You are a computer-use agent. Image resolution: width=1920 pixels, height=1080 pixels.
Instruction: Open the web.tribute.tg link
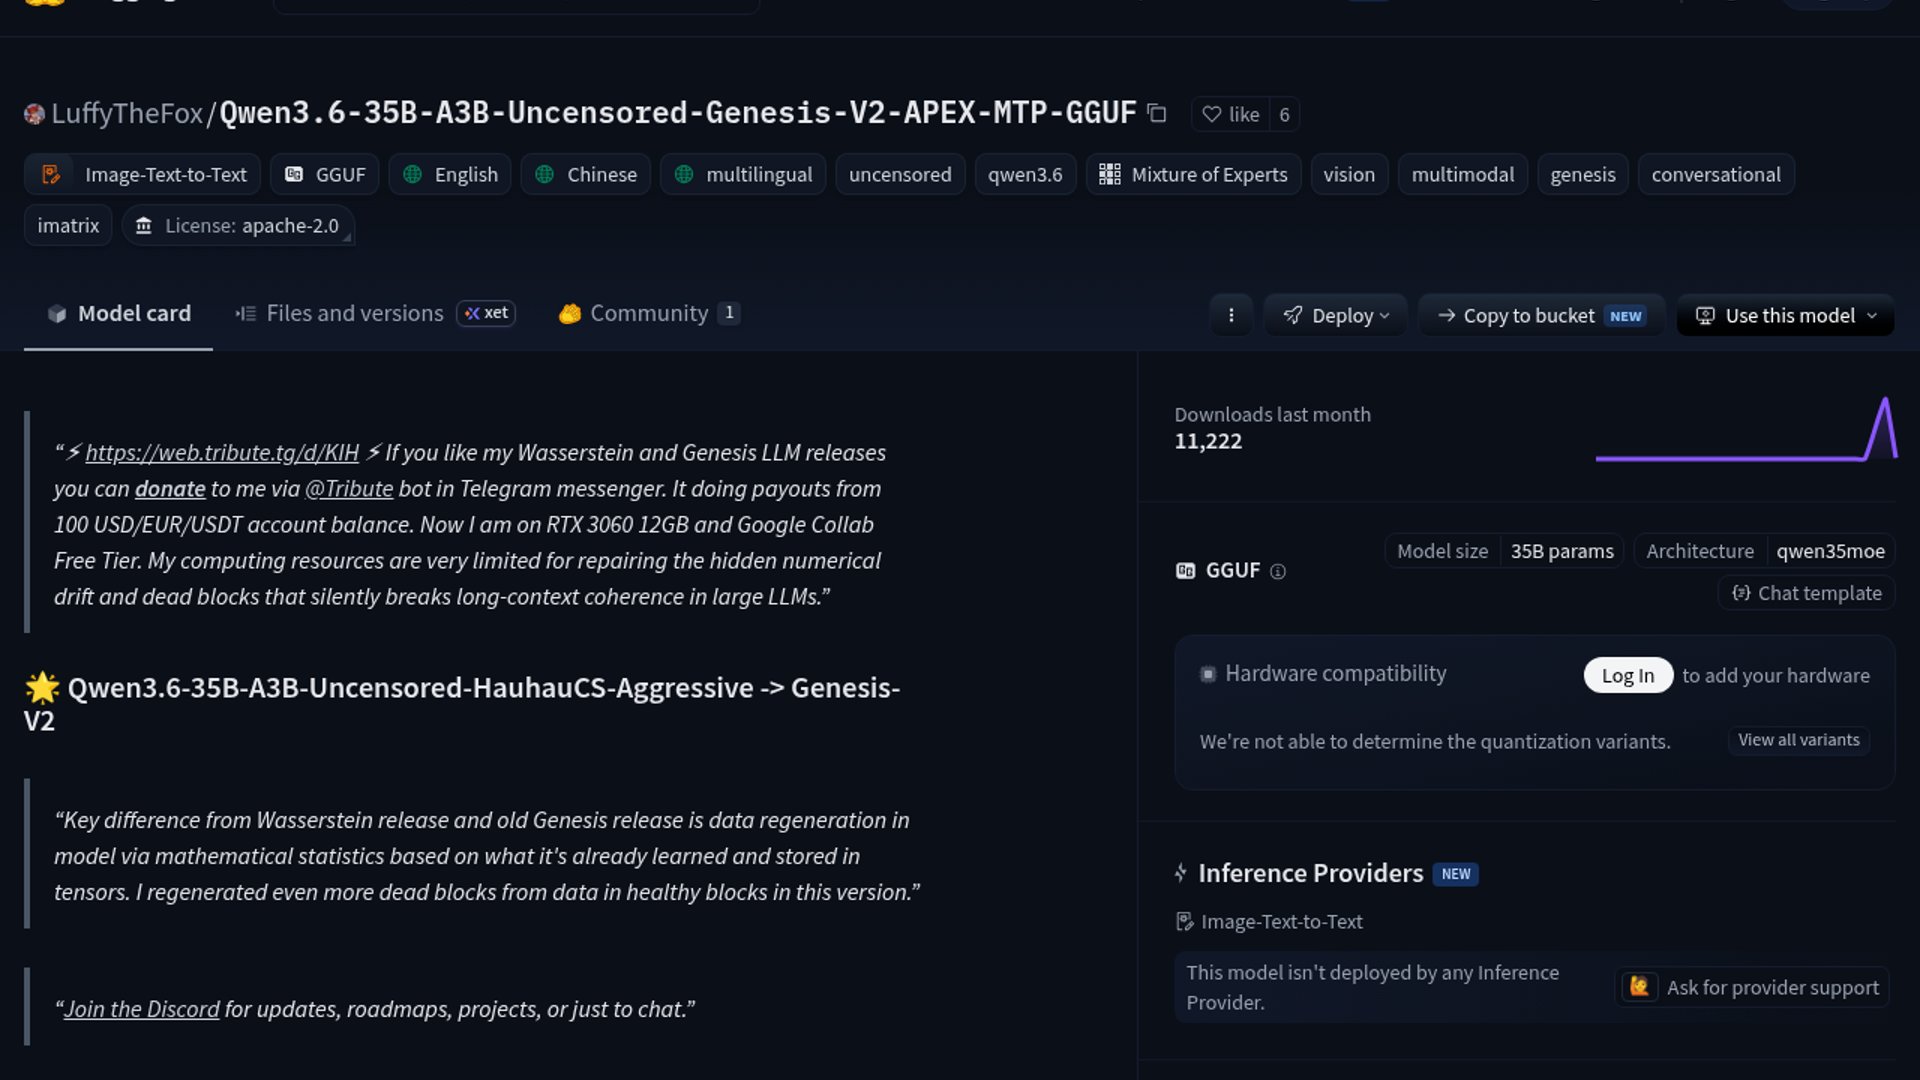pyautogui.click(x=222, y=452)
